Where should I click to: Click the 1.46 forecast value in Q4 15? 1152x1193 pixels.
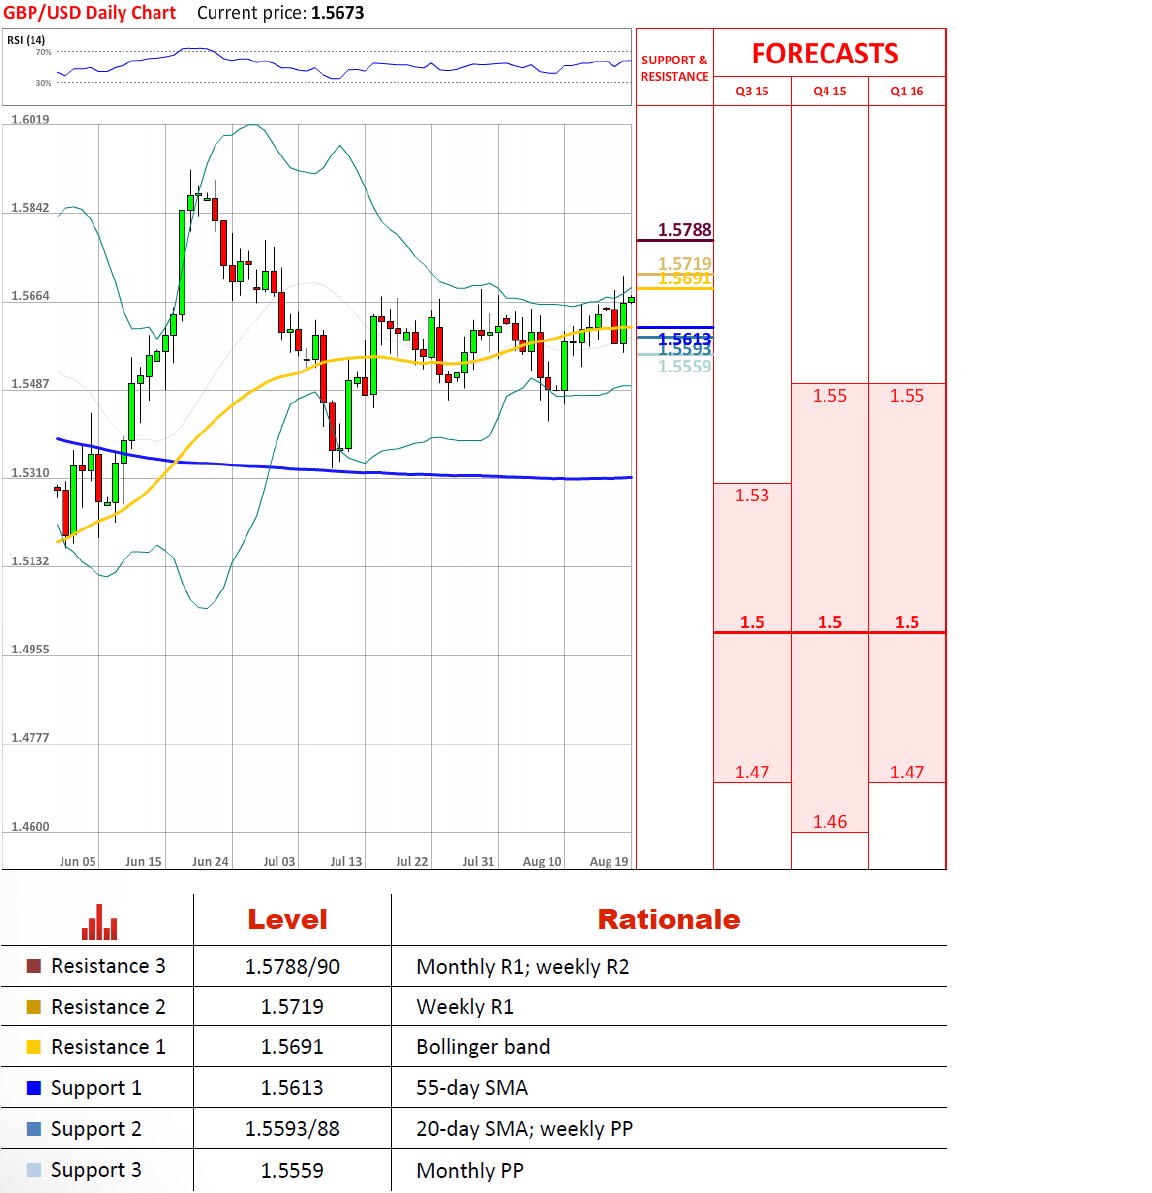coord(829,822)
